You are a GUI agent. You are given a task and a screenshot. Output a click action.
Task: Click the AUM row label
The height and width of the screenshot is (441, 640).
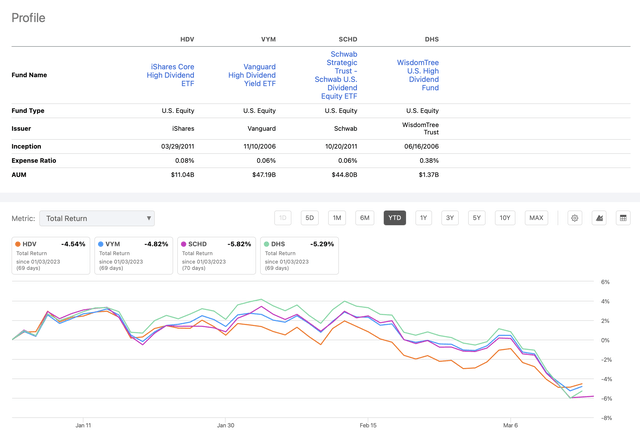tap(19, 175)
